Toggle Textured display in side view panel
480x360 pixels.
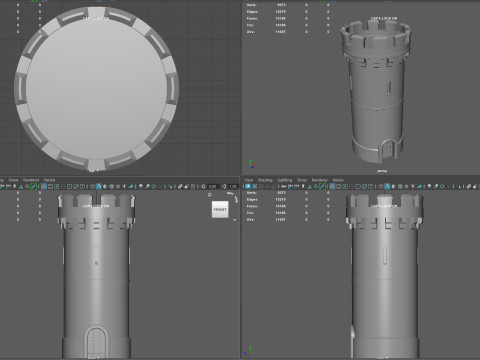point(406,187)
